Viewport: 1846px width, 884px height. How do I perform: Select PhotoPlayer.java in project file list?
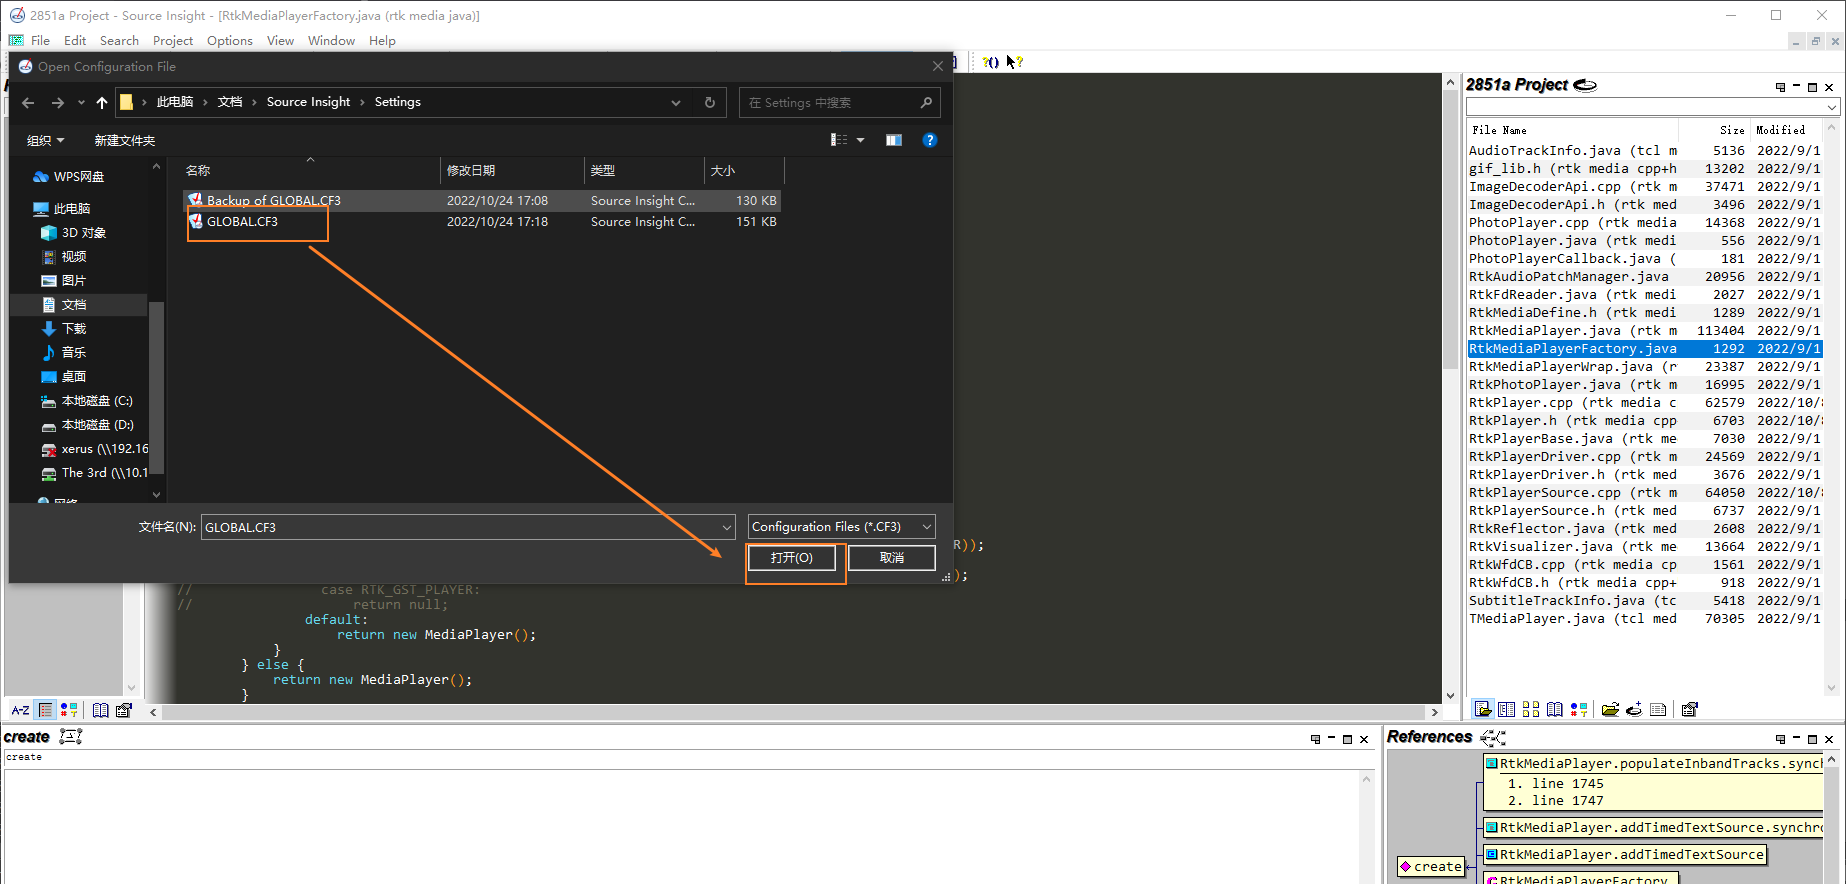[x=1644, y=241]
